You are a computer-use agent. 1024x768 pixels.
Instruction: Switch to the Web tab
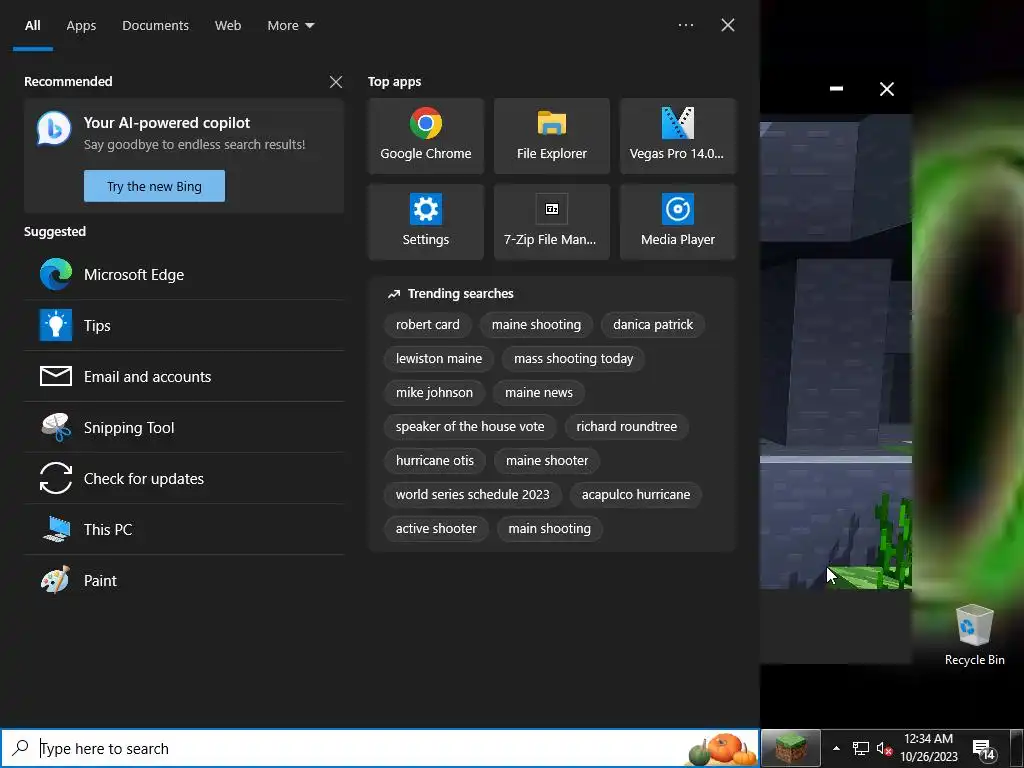[228, 25]
